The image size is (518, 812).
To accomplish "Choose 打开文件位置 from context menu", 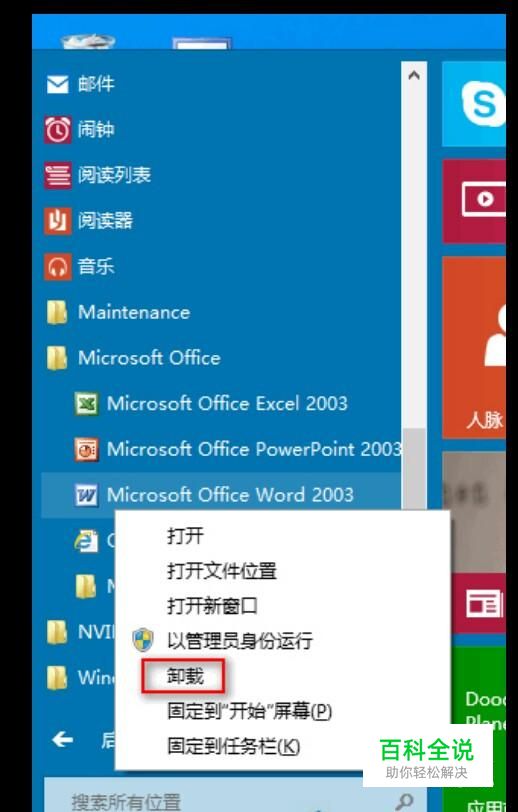I will coord(222,571).
